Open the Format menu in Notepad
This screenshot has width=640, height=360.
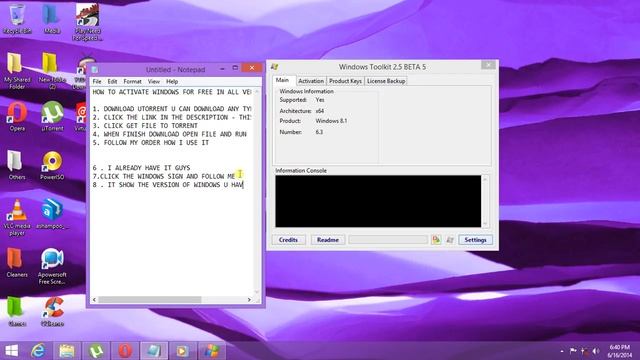[x=132, y=82]
